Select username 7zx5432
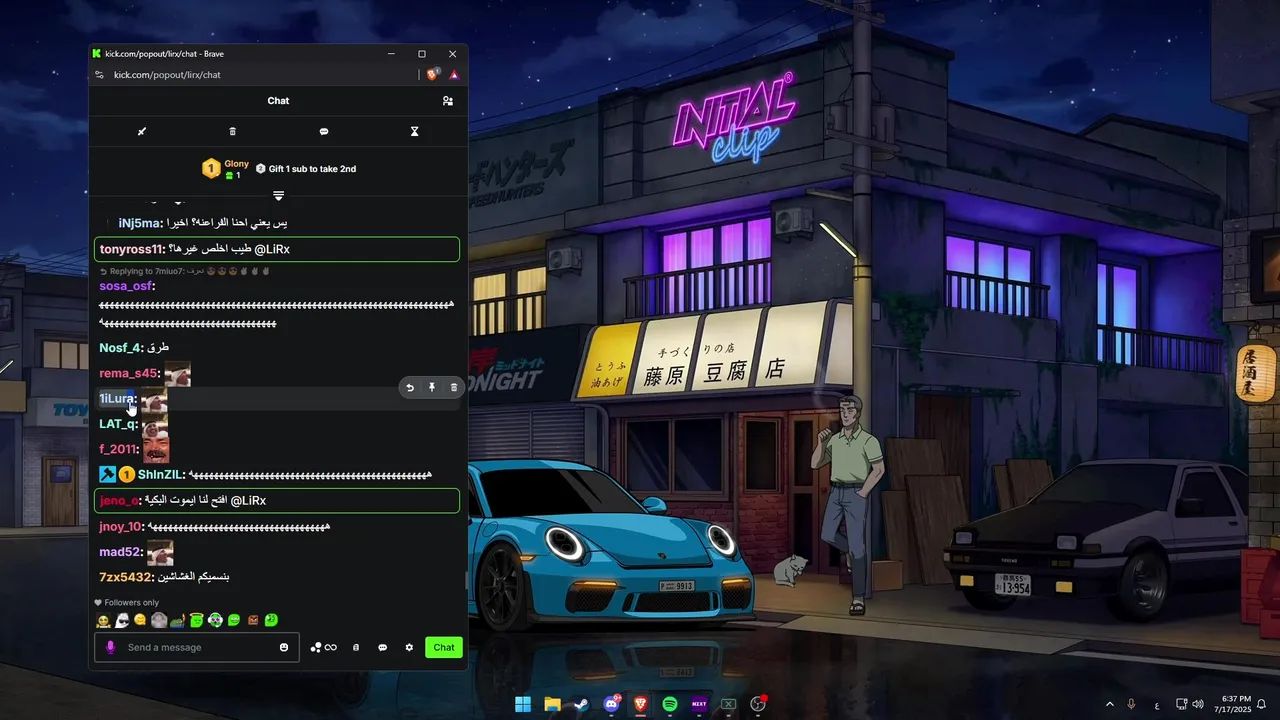This screenshot has height=720, width=1280. tap(125, 577)
